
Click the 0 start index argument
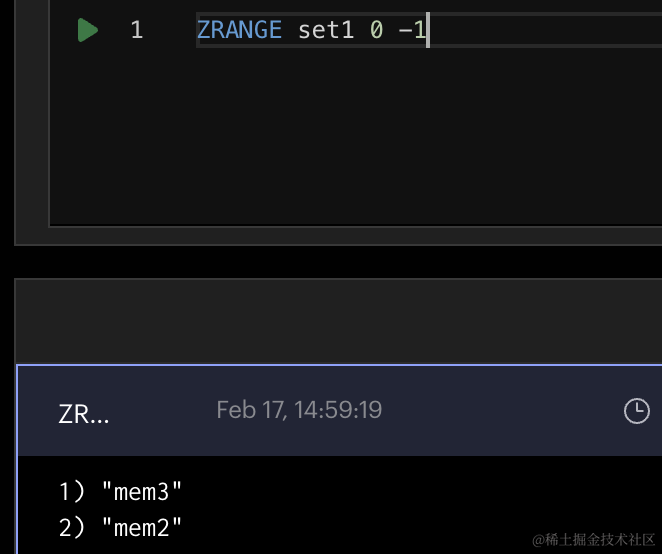pyautogui.click(x=376, y=30)
